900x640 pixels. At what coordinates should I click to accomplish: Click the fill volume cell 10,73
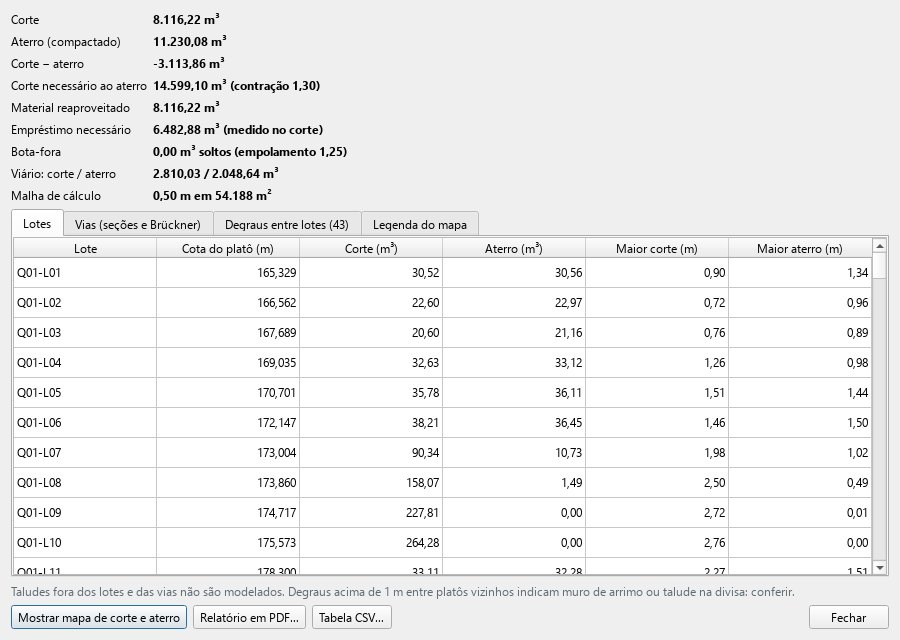click(x=514, y=452)
